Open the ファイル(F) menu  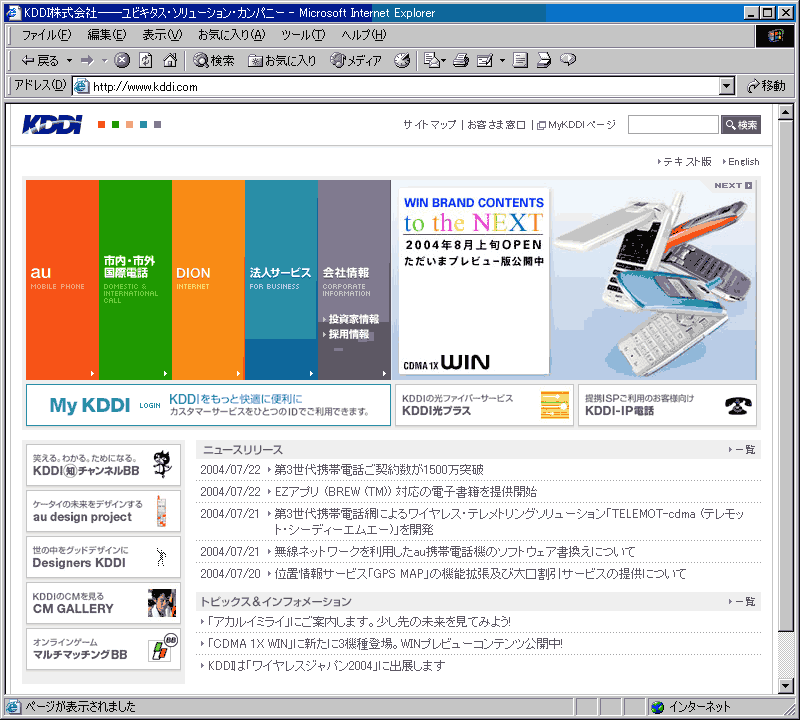pyautogui.click(x=46, y=35)
